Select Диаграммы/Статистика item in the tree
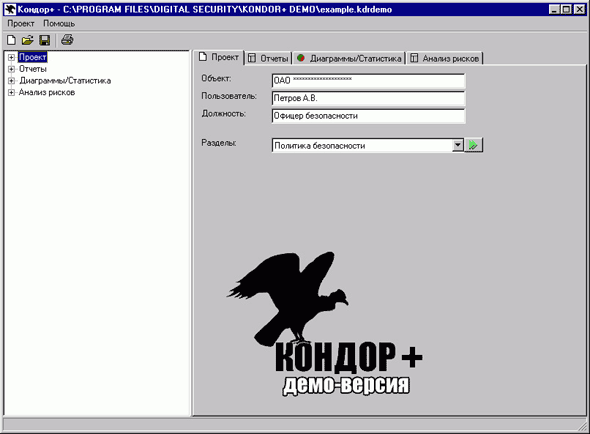 coord(65,81)
